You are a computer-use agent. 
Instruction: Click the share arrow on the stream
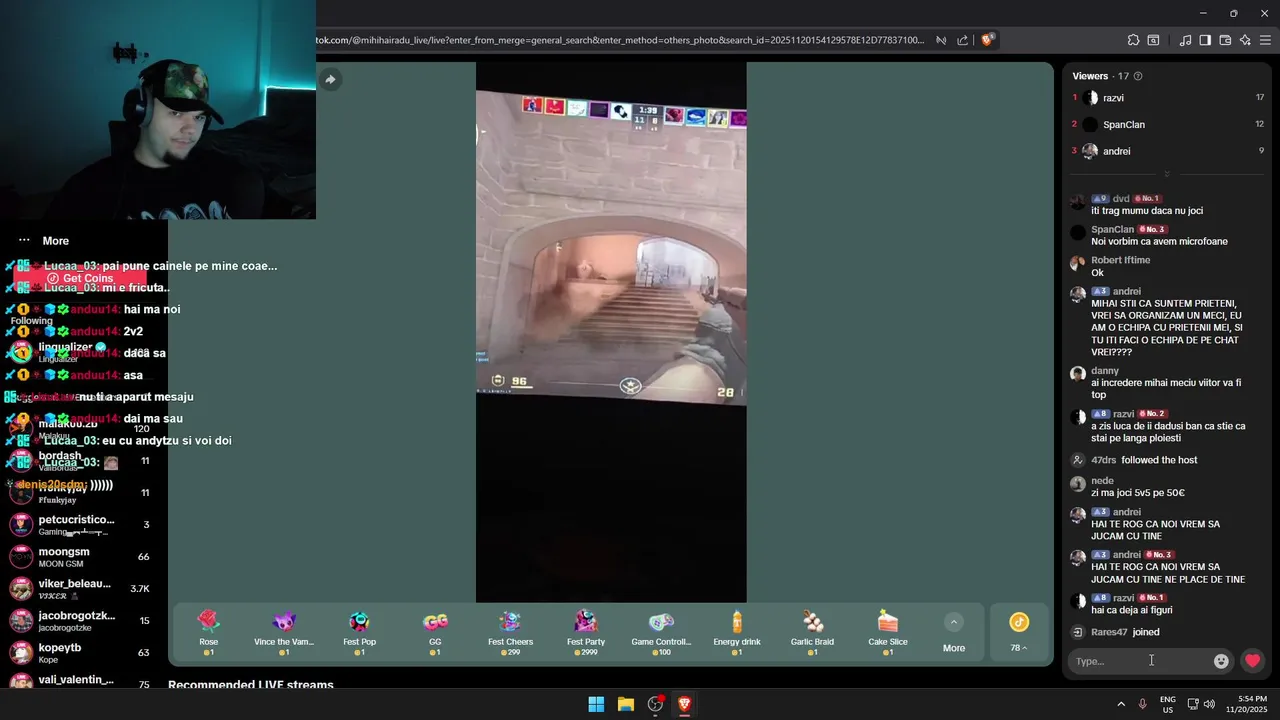tap(330, 79)
